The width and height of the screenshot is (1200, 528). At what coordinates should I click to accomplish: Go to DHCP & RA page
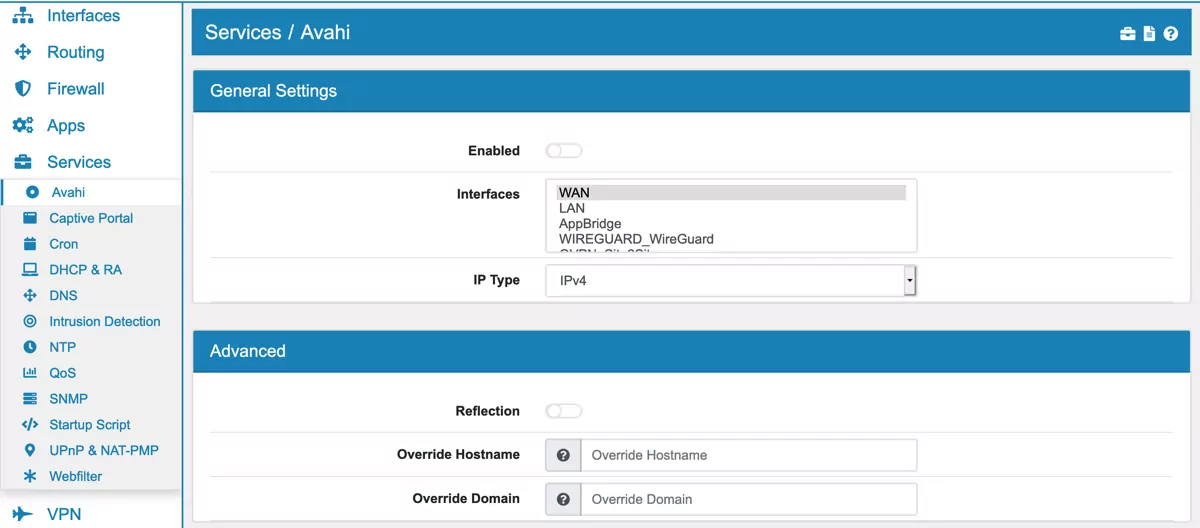coord(85,270)
